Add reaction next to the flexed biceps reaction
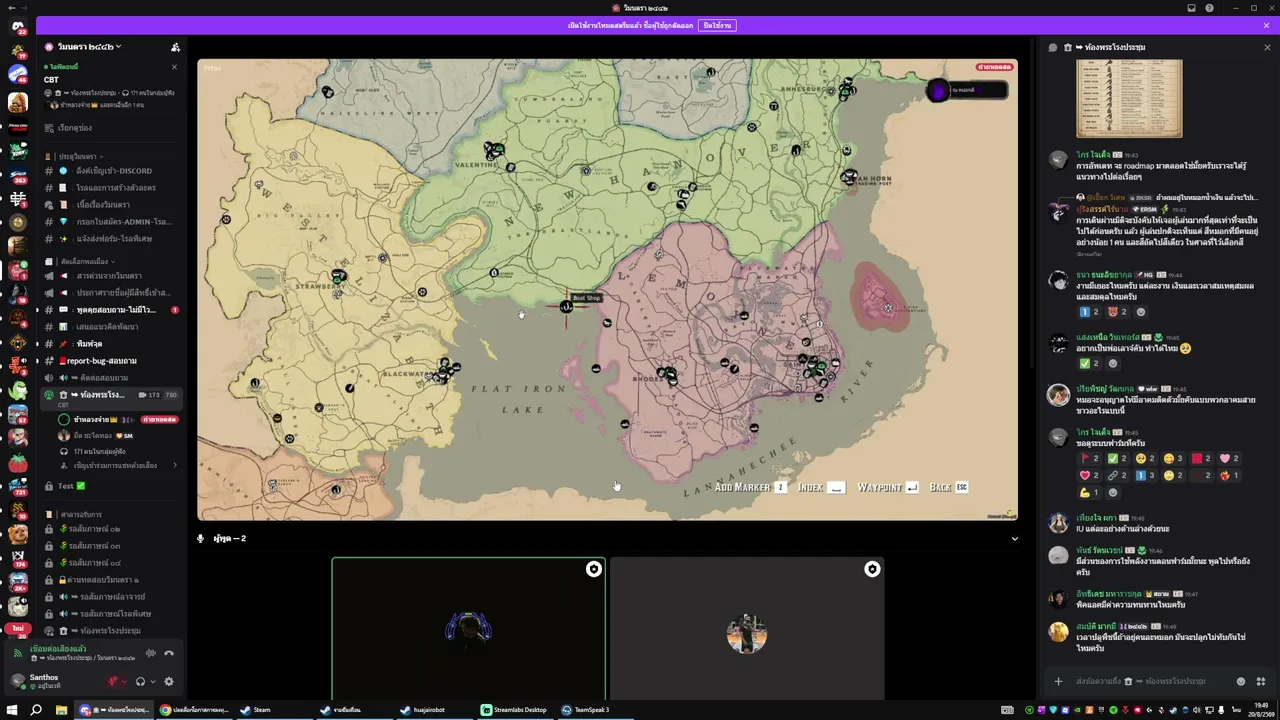Screen dimensions: 1280x720 [1113, 493]
